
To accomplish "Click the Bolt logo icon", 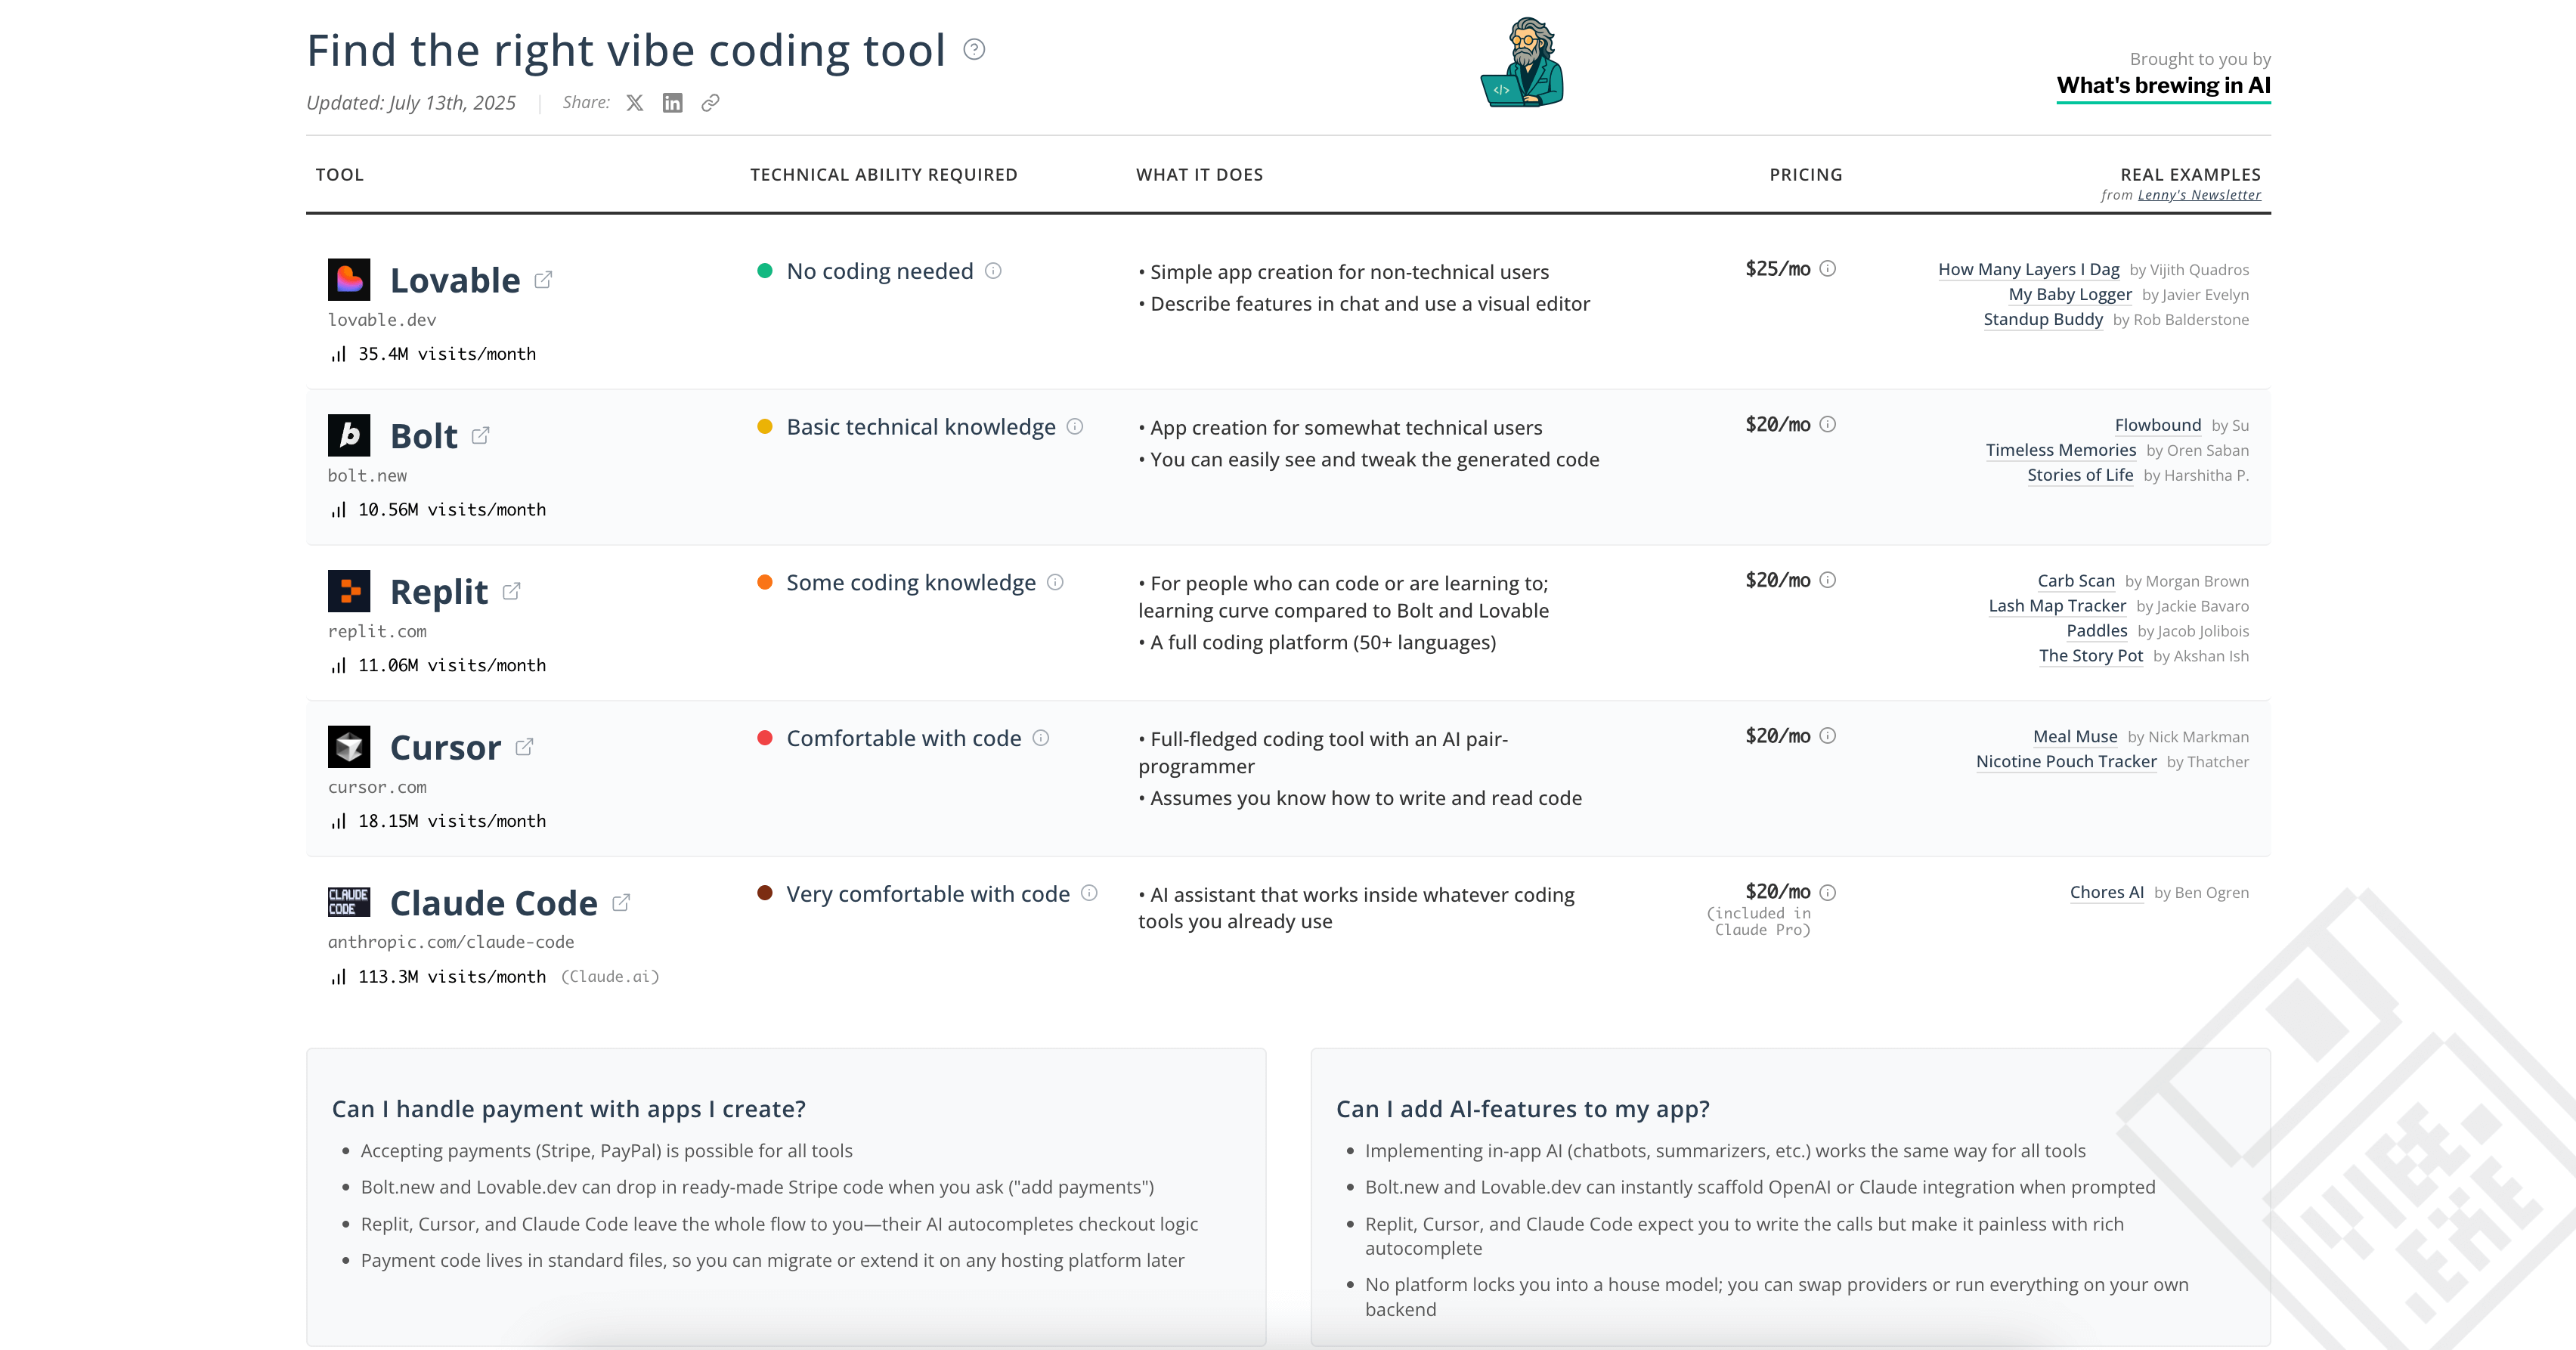I will (349, 435).
